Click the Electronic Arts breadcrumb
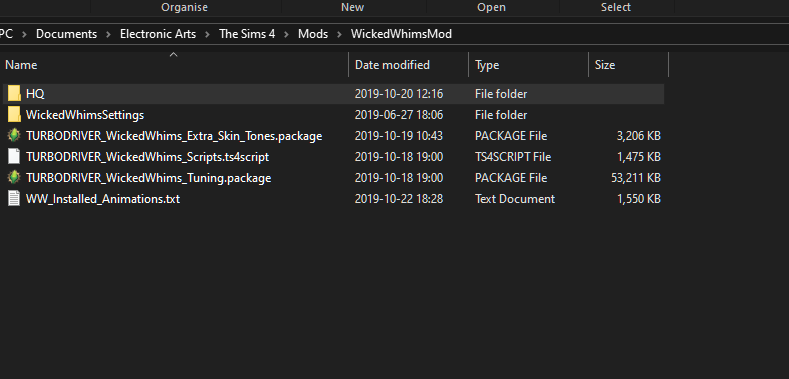The image size is (789, 379). tap(158, 34)
